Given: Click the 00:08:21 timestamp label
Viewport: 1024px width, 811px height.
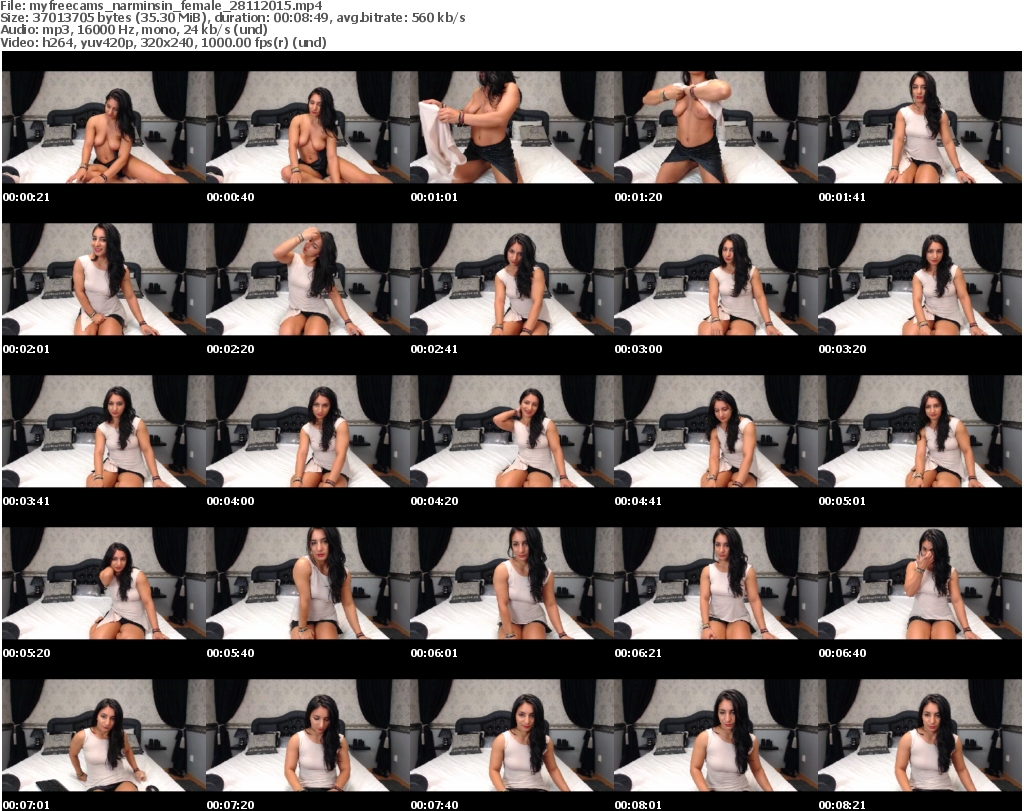Looking at the screenshot, I should click(x=842, y=805).
